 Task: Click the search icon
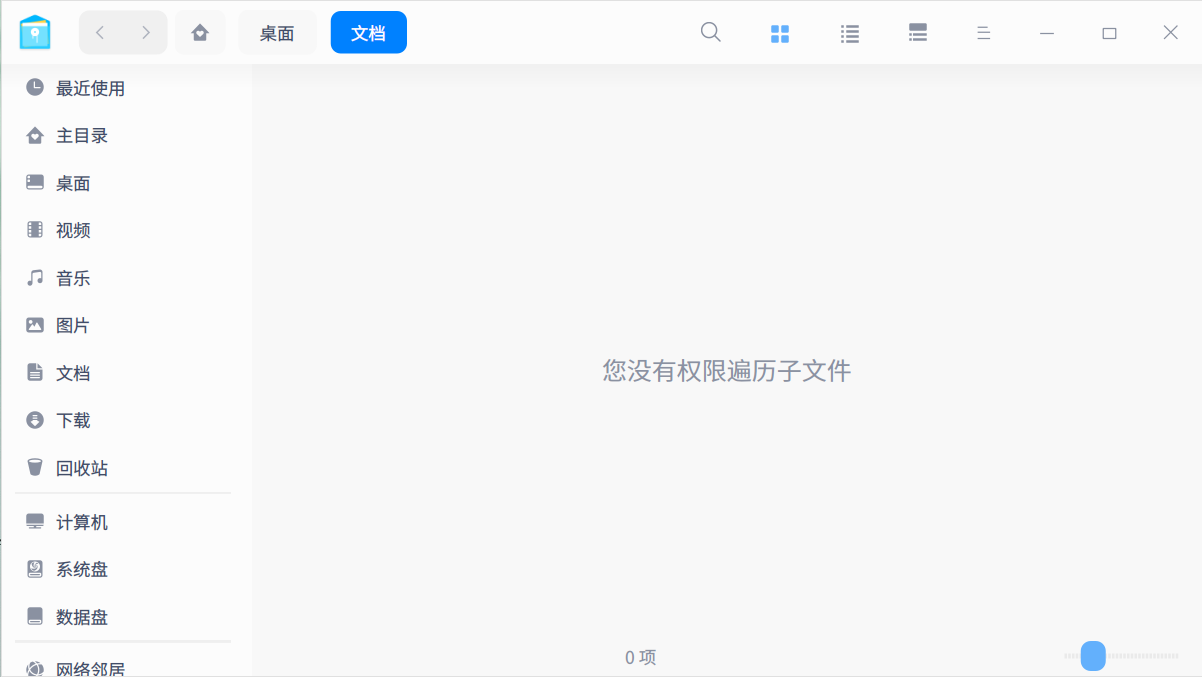[710, 32]
